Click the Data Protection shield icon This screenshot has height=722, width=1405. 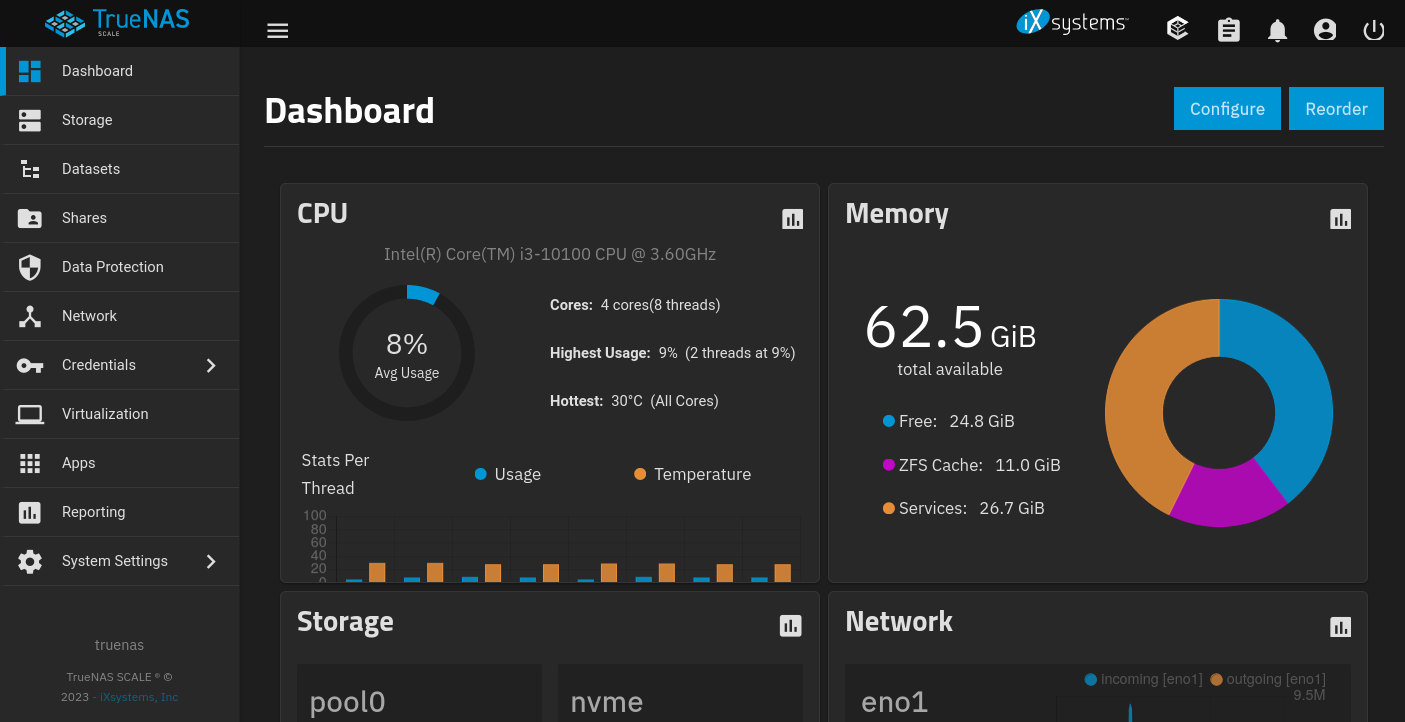(x=30, y=267)
